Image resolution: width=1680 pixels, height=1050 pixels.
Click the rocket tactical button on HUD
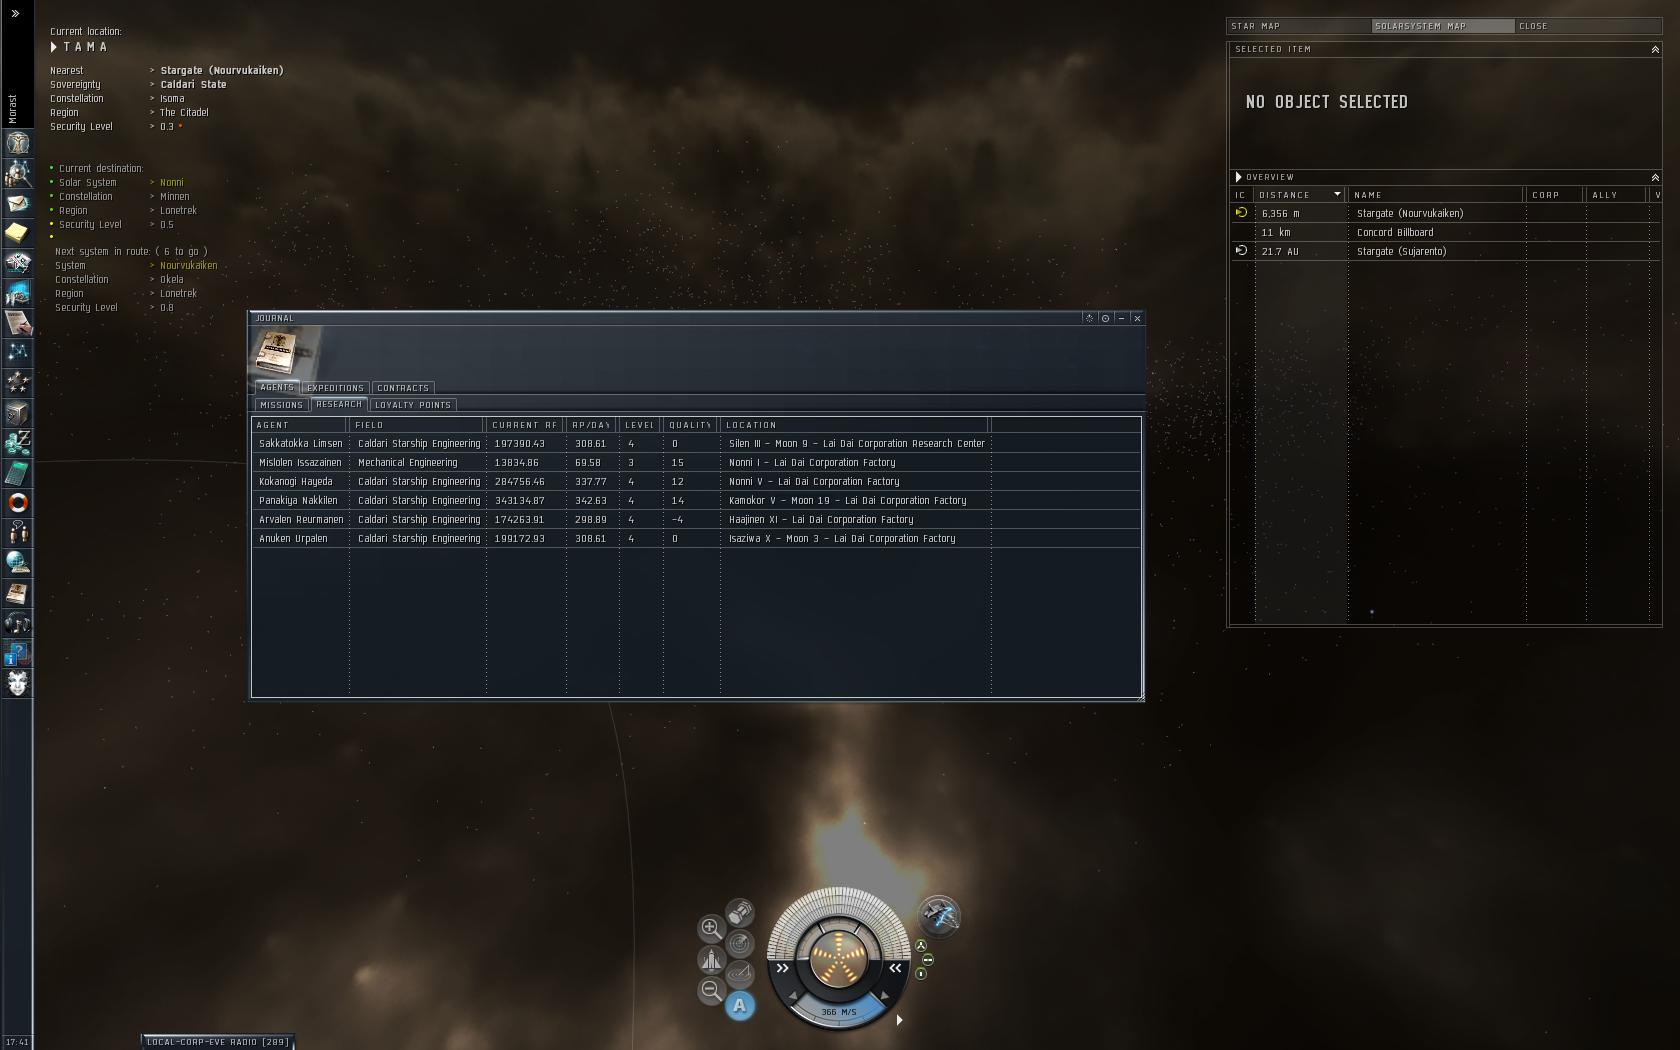pos(711,960)
